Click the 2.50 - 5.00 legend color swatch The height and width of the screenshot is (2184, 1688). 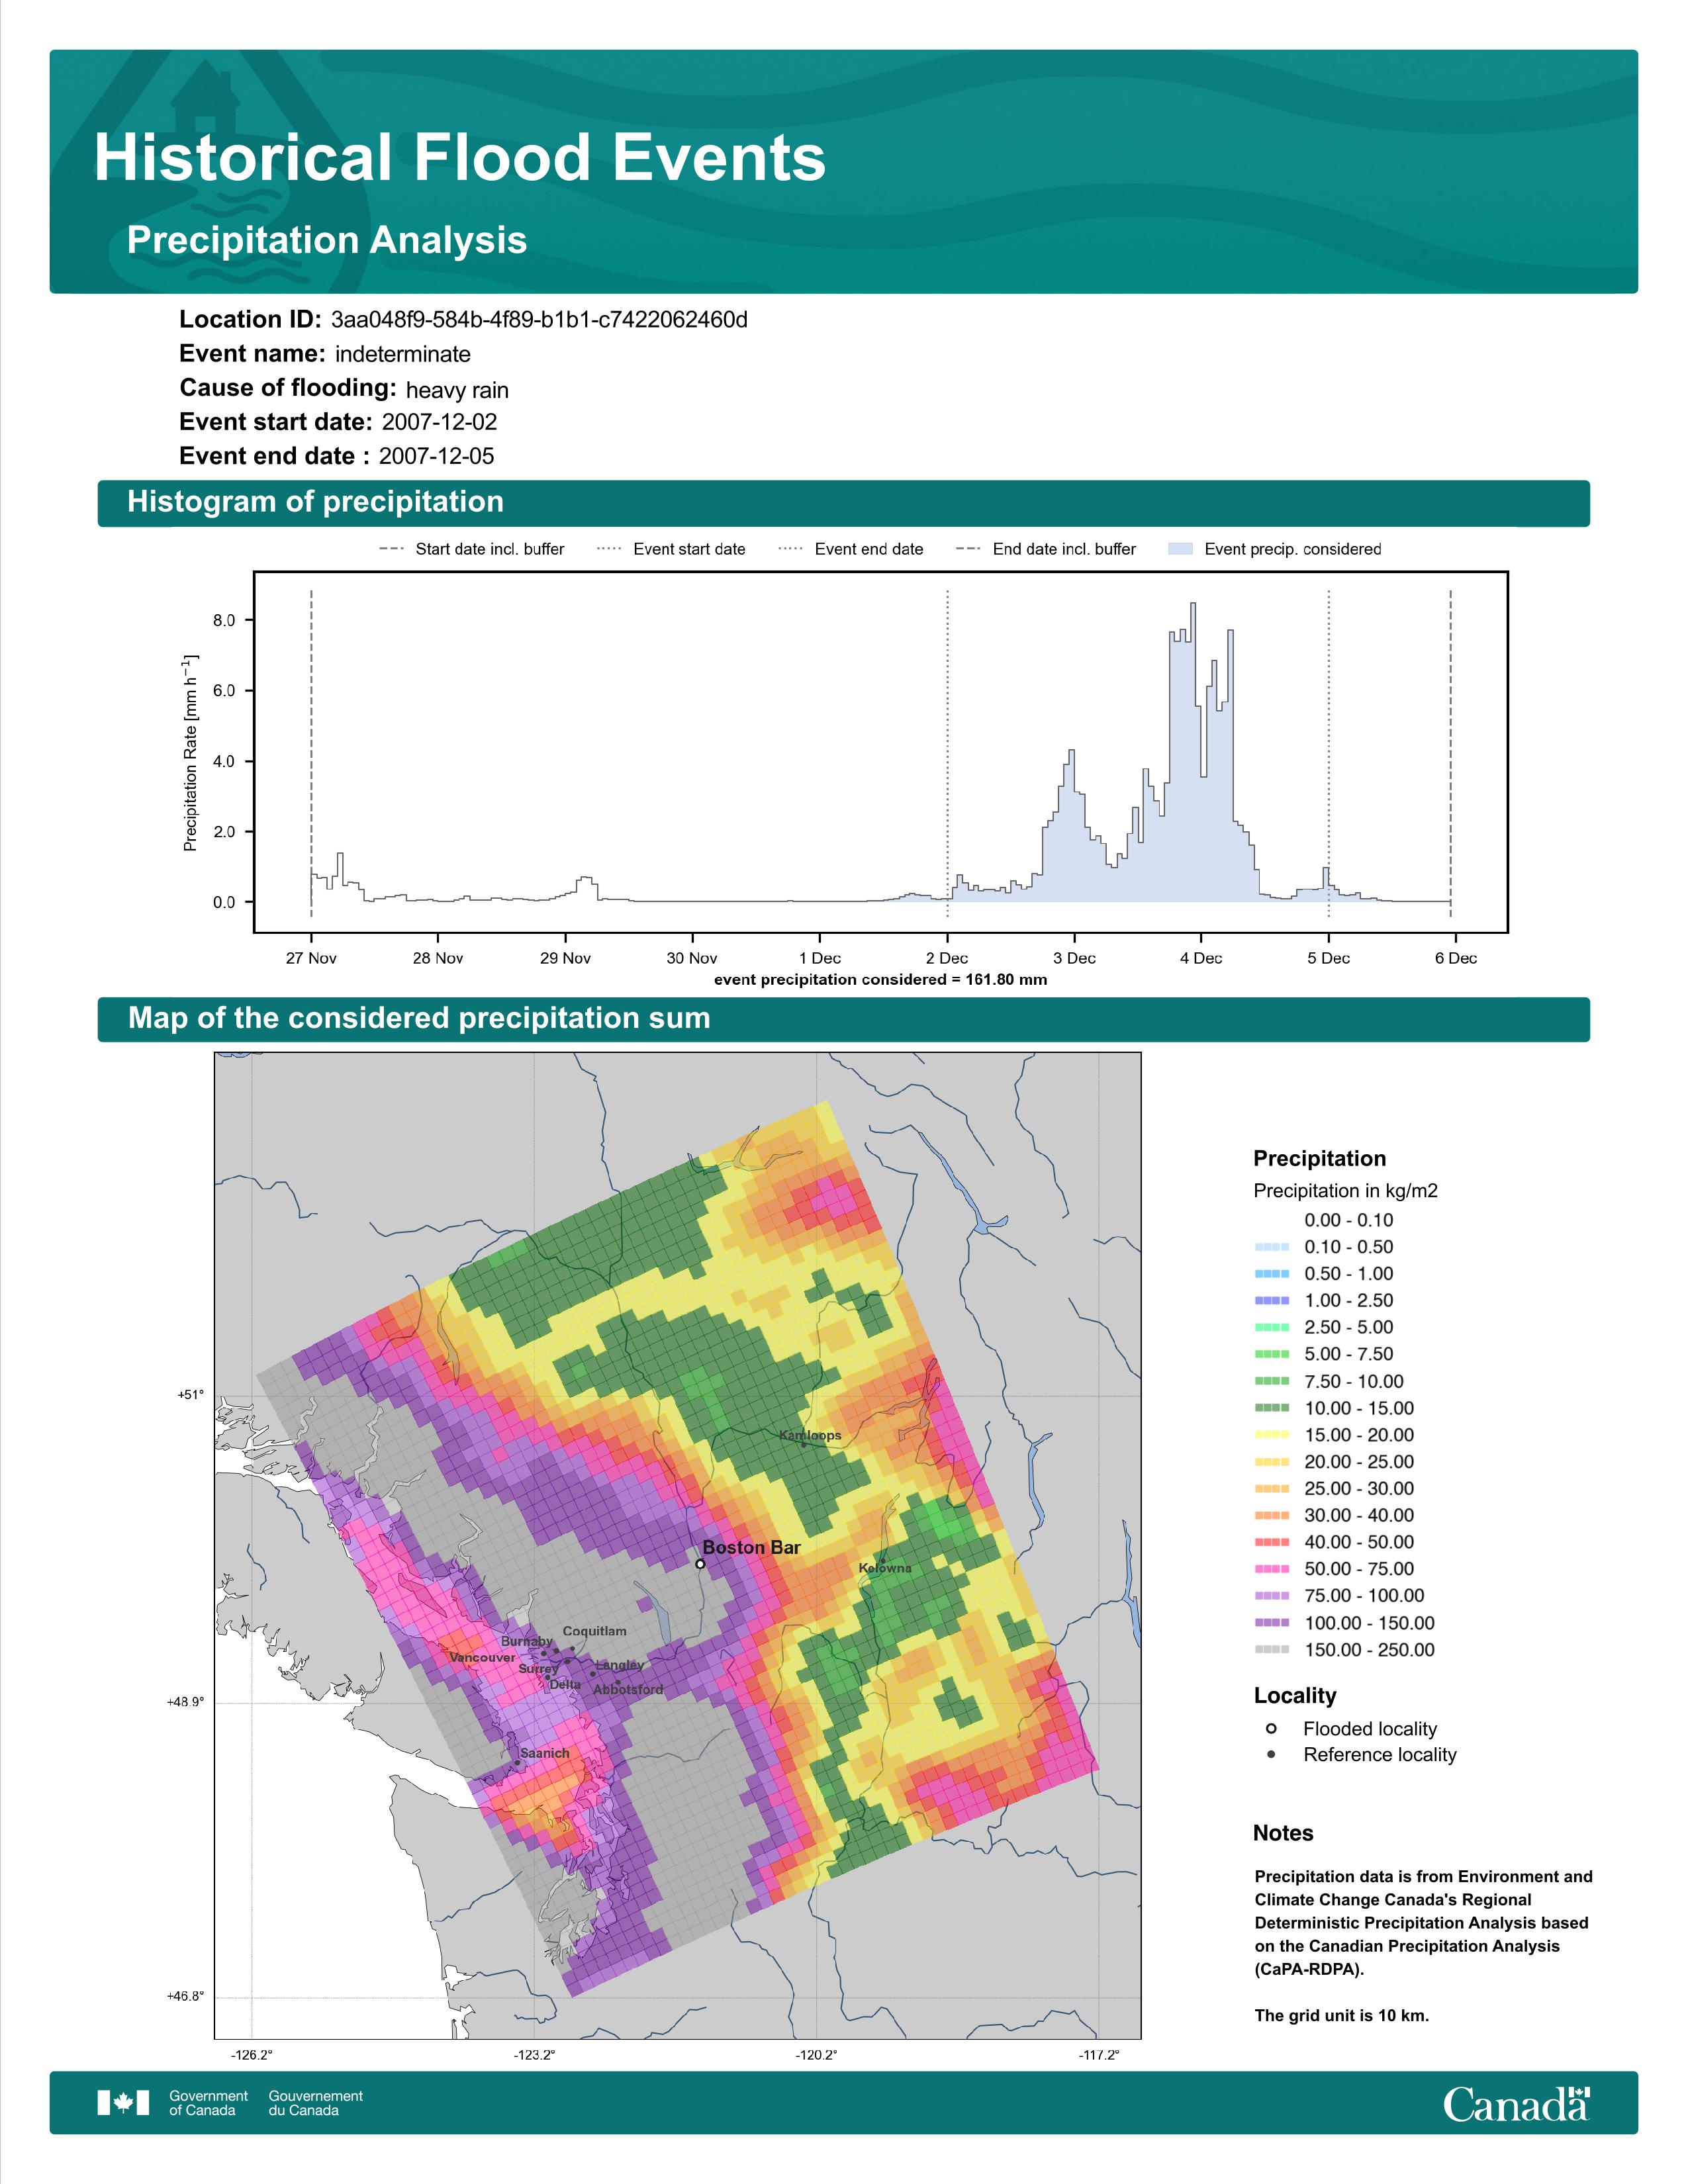click(1272, 1328)
